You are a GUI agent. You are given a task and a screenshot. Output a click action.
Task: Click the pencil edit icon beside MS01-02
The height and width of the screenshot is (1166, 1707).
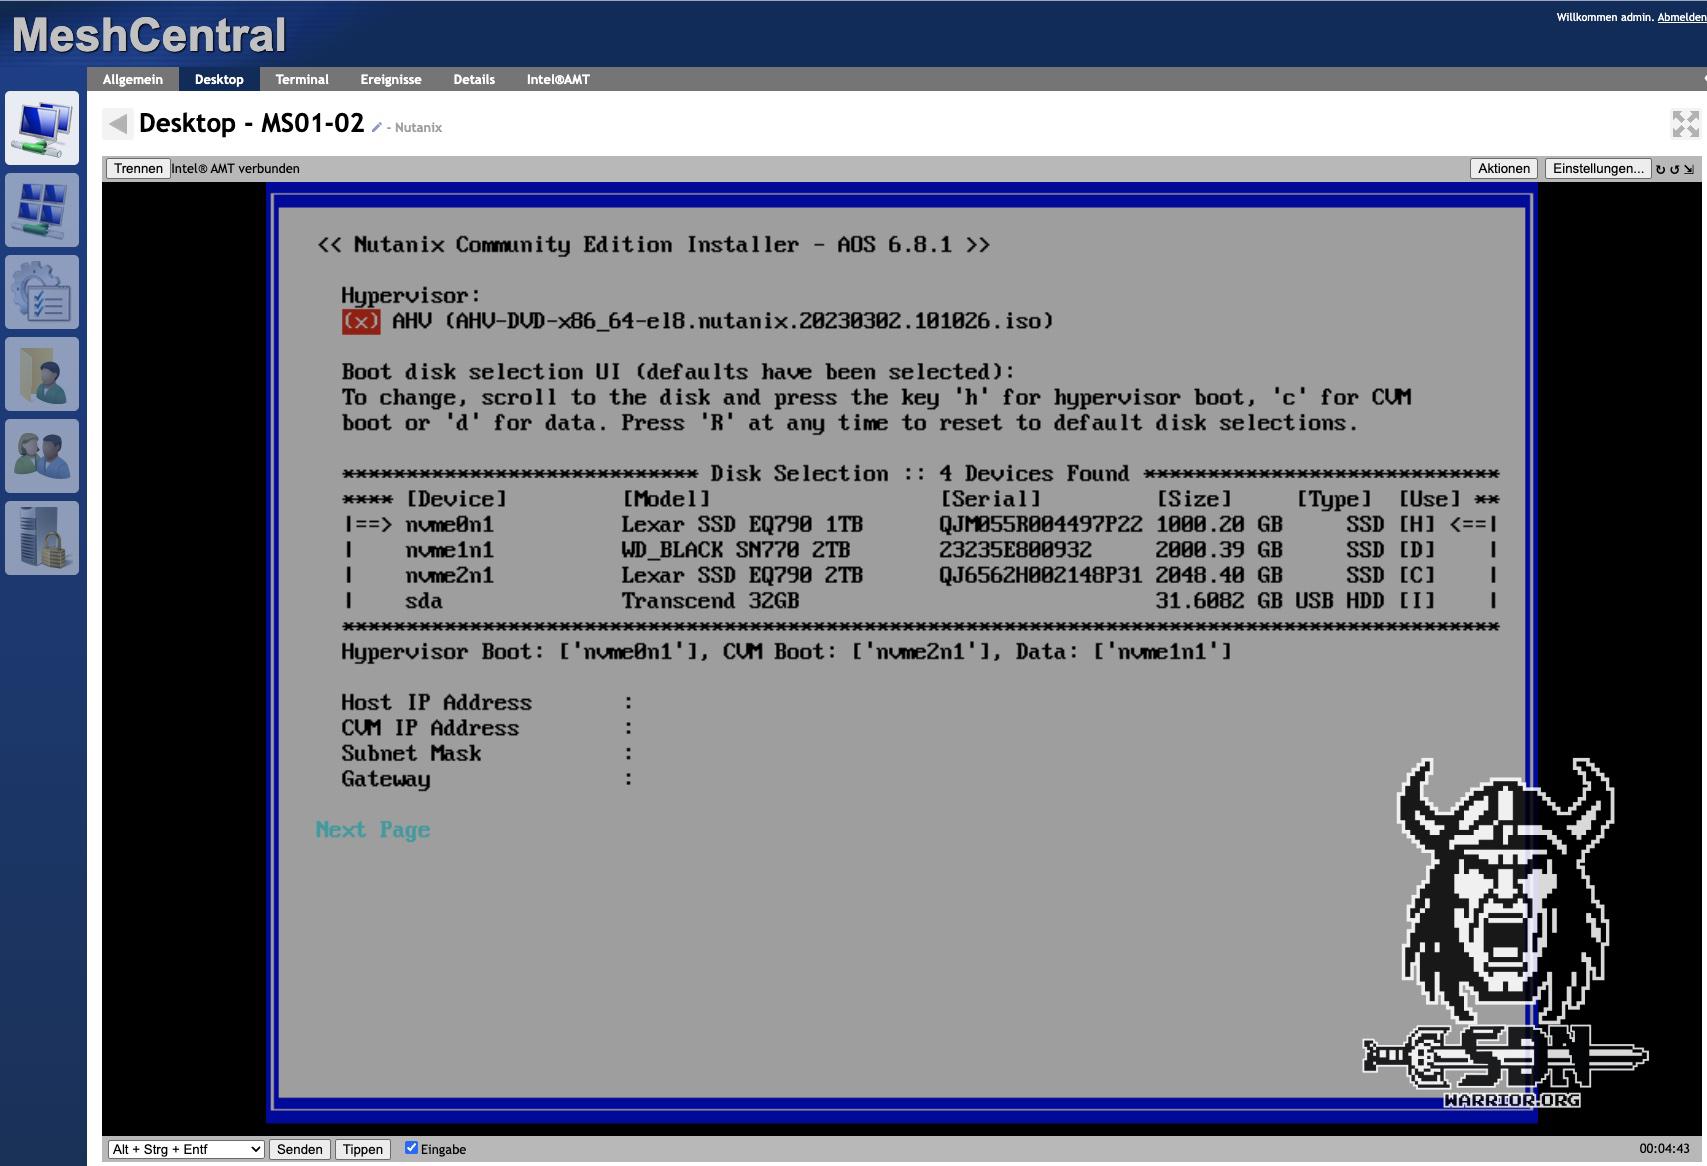coord(375,127)
